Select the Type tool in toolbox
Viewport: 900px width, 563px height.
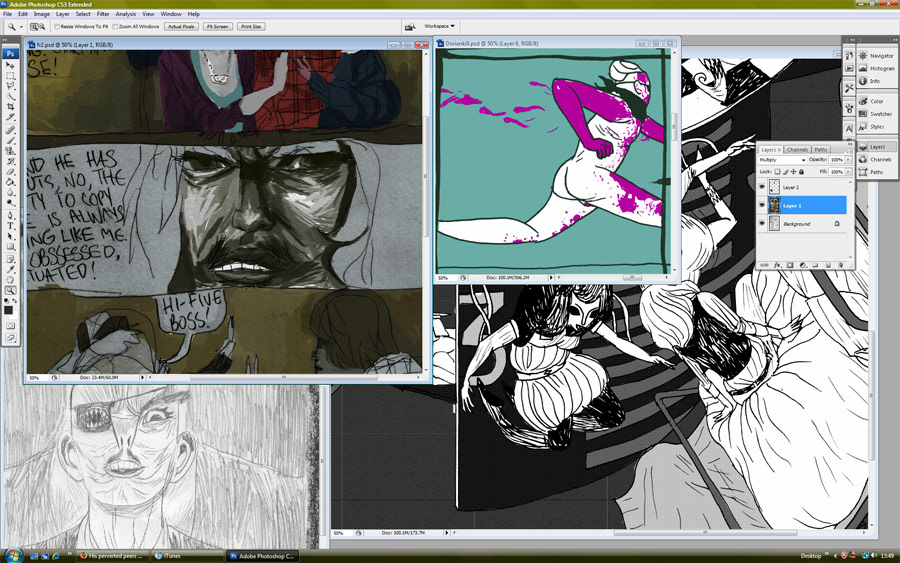point(10,226)
